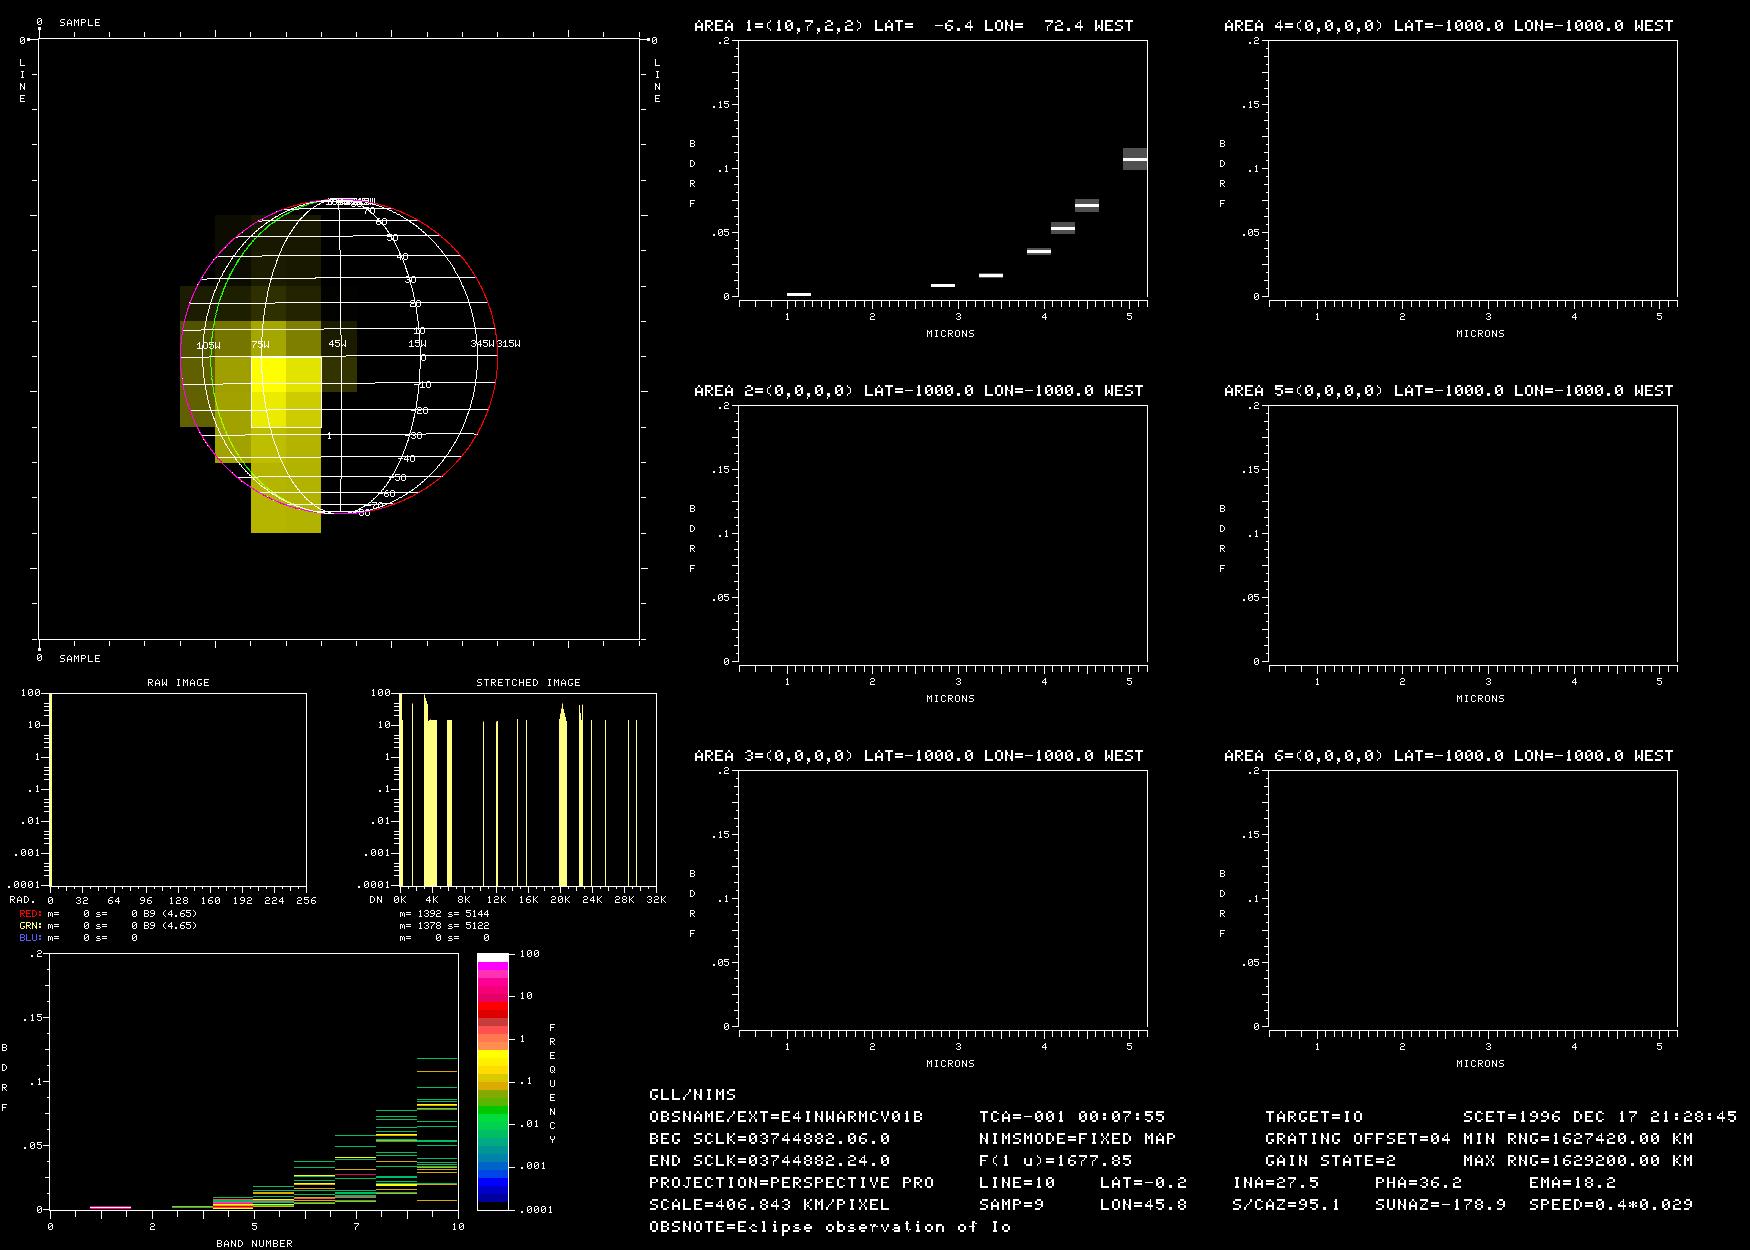Click the bright yellow pixel block on Io
Screen dimensions: 1750x1250
click(285, 392)
